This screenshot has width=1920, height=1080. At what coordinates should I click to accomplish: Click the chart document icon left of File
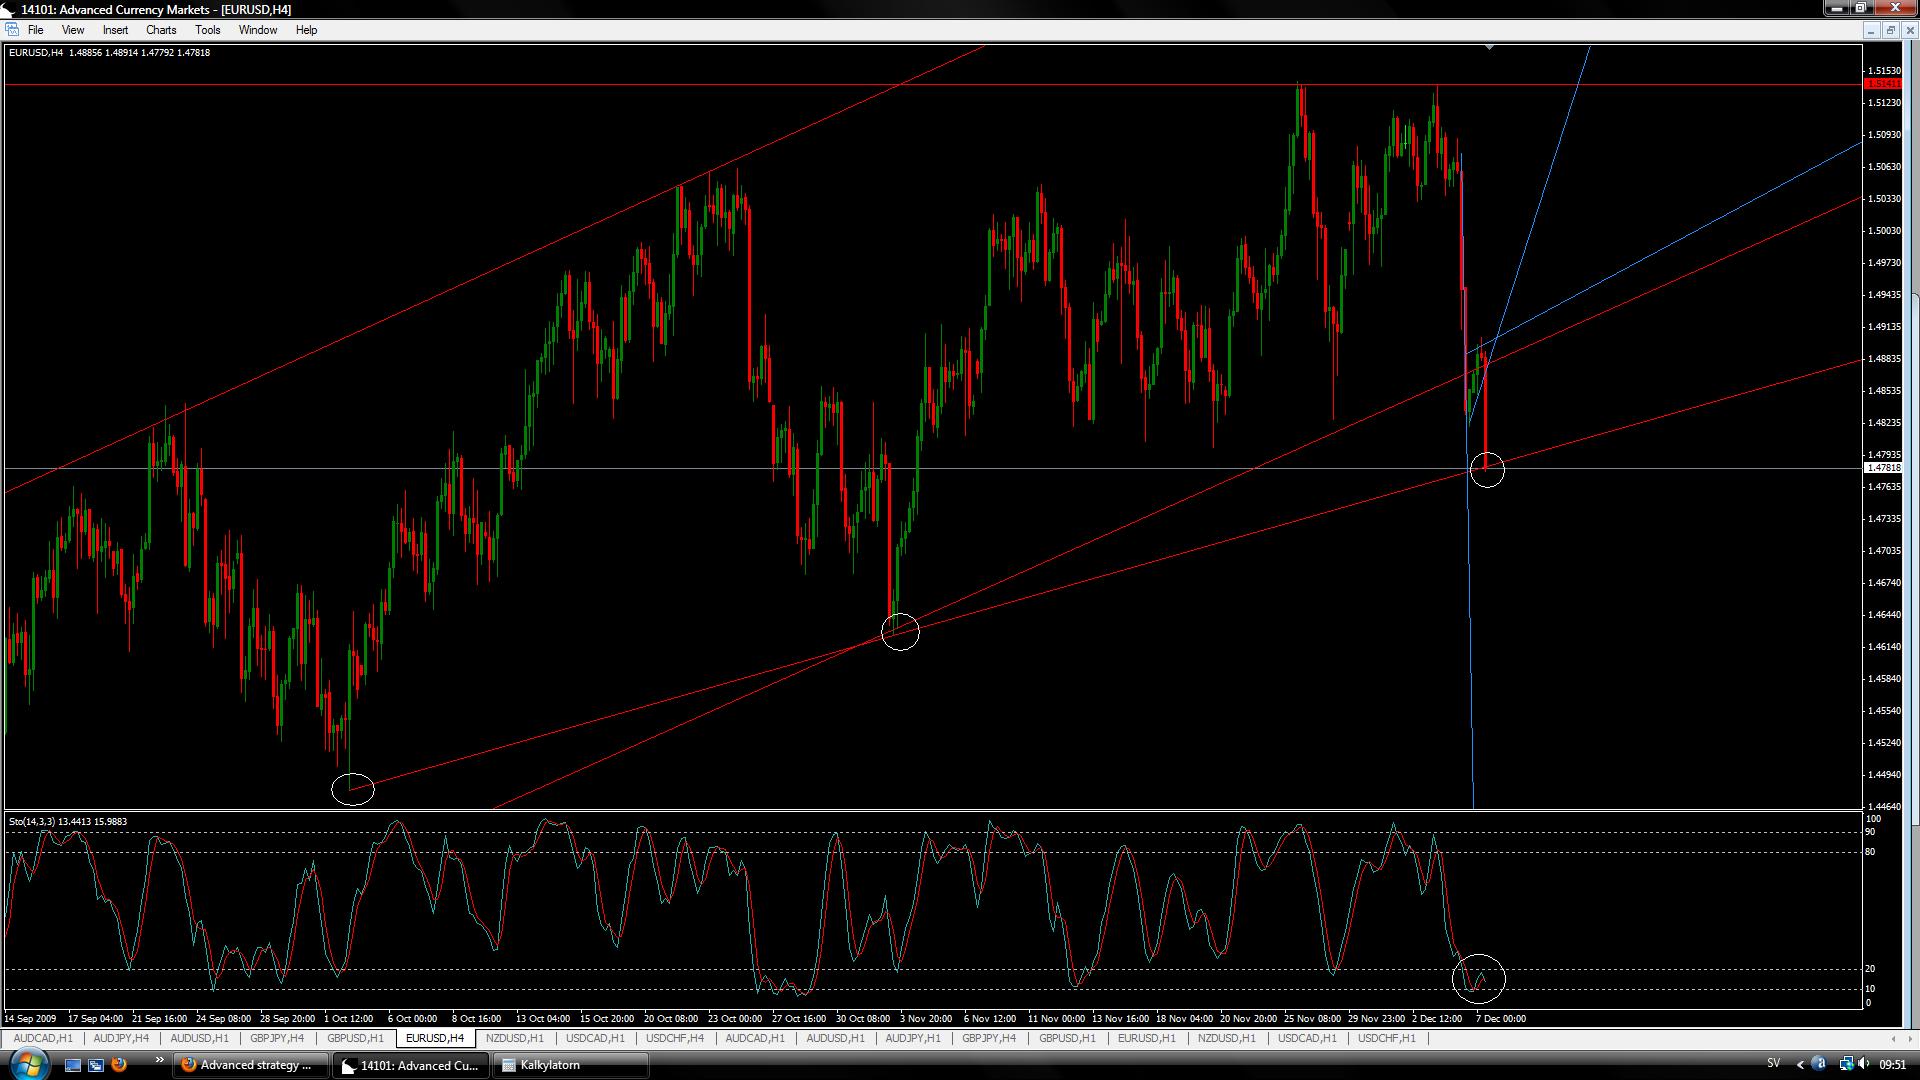point(12,30)
